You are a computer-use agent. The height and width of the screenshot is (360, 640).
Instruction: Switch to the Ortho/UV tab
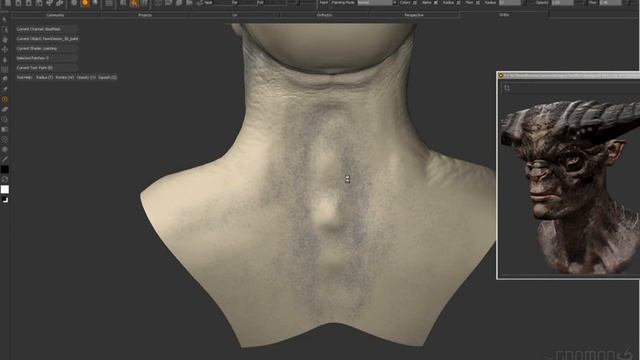pos(324,15)
